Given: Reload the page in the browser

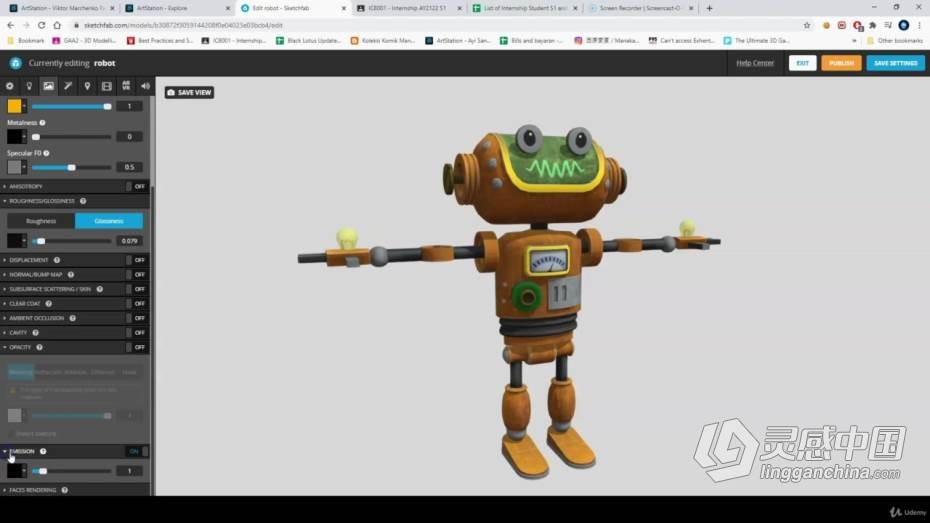Looking at the screenshot, I should pos(41,25).
